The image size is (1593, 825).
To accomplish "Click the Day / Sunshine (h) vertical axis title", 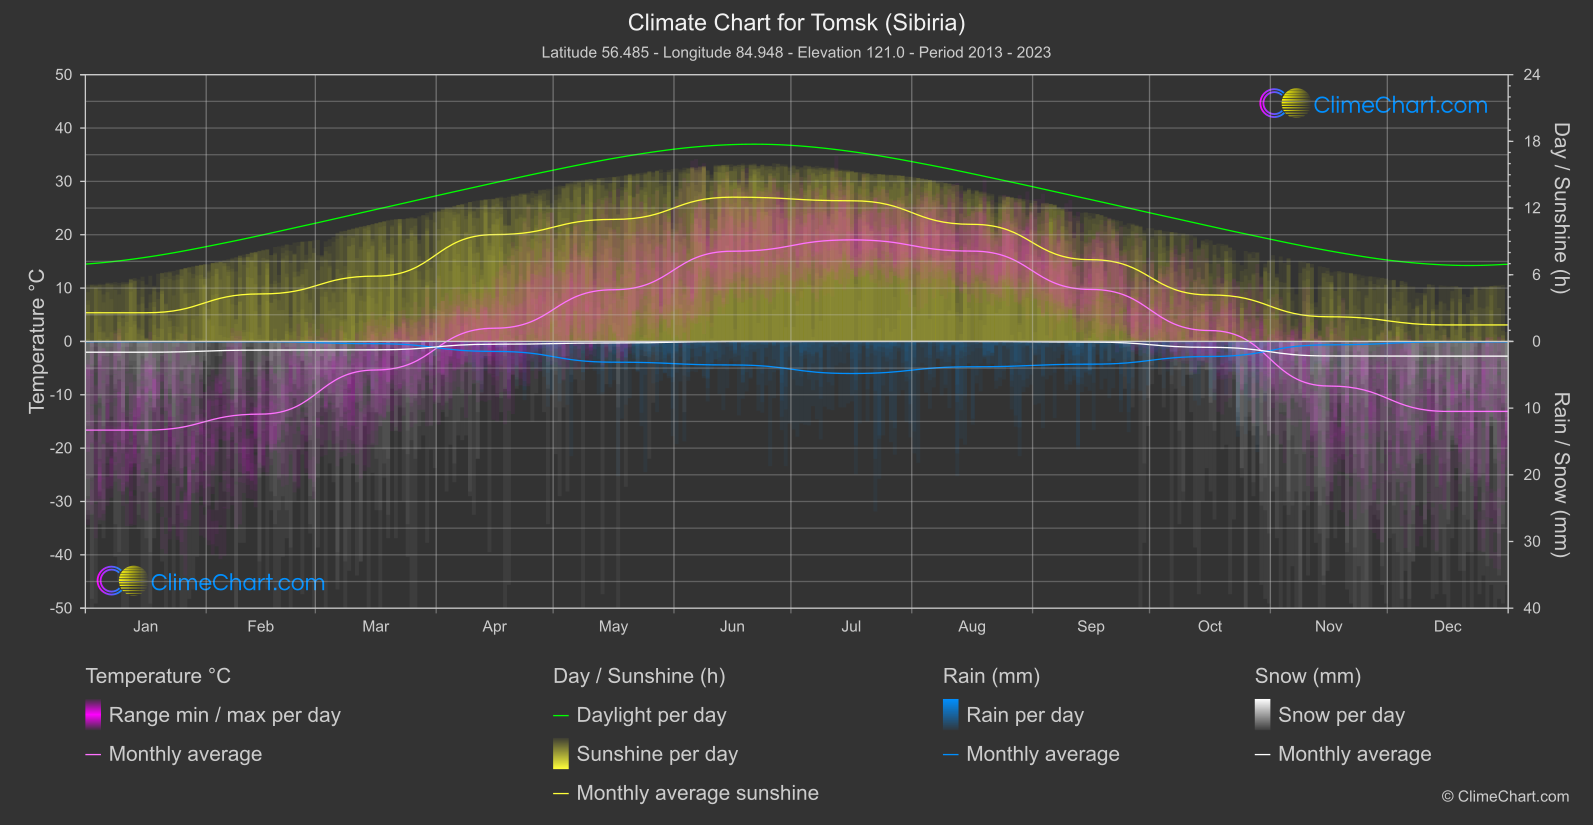I will pyautogui.click(x=1560, y=208).
